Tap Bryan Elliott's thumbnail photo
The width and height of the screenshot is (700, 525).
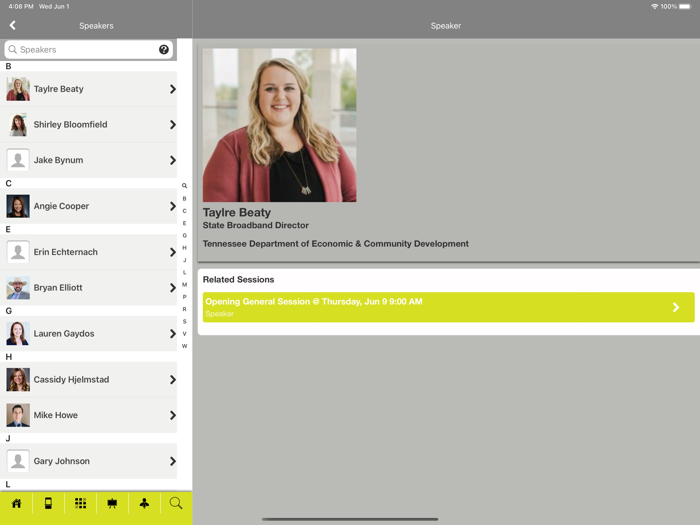(x=18, y=288)
